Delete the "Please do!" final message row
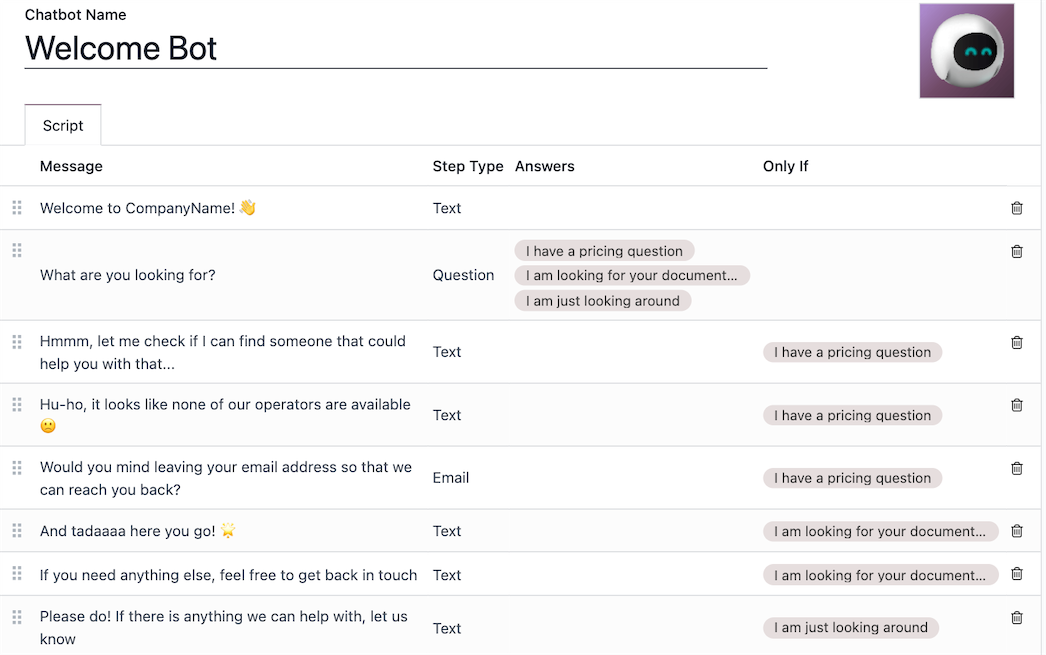Screen dimensions: 1046x655 coord(1017,617)
